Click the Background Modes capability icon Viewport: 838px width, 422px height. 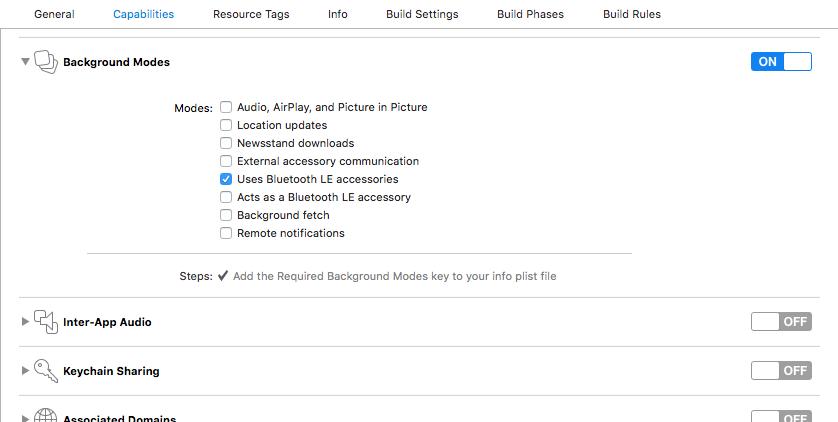pos(46,62)
